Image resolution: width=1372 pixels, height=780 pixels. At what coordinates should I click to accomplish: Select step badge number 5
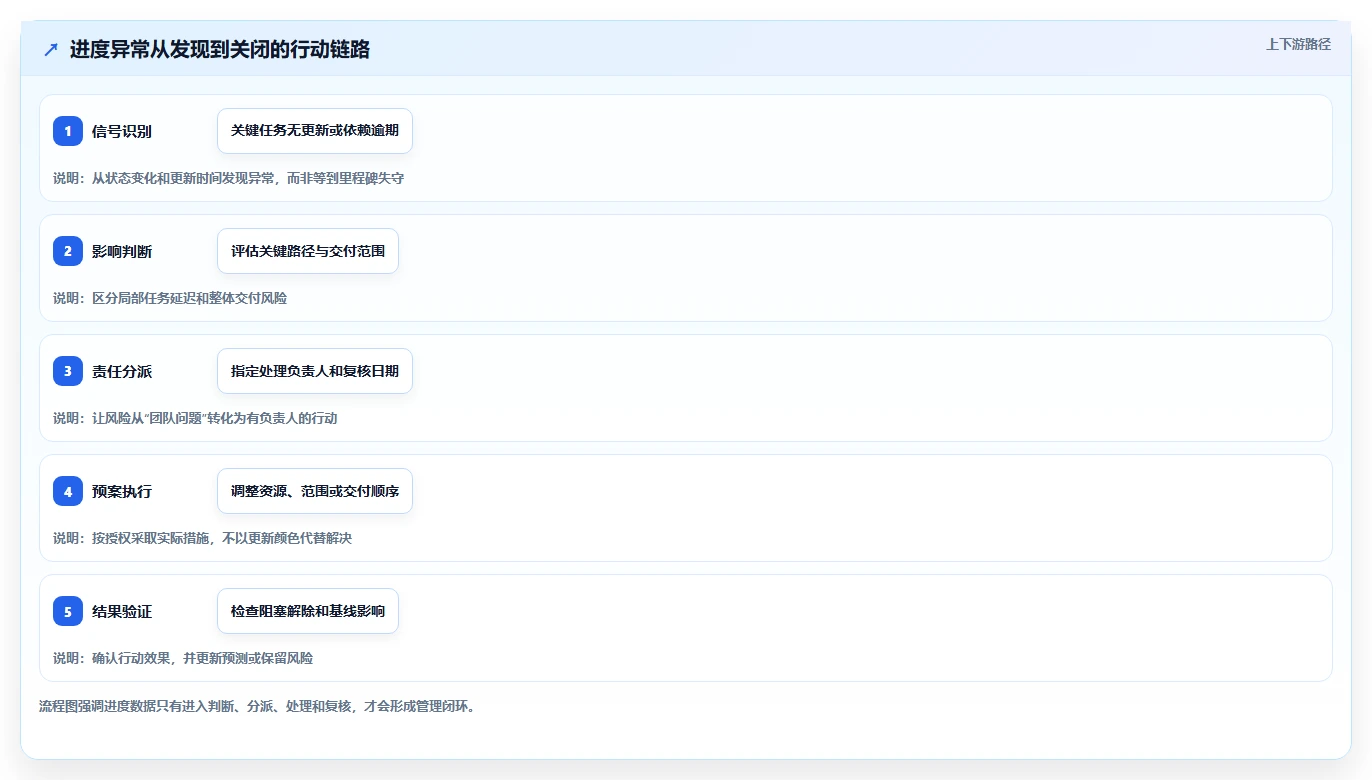point(68,611)
